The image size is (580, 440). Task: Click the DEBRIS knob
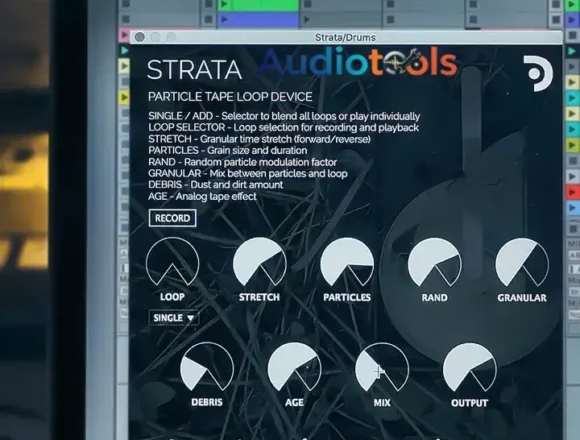pyautogui.click(x=207, y=367)
